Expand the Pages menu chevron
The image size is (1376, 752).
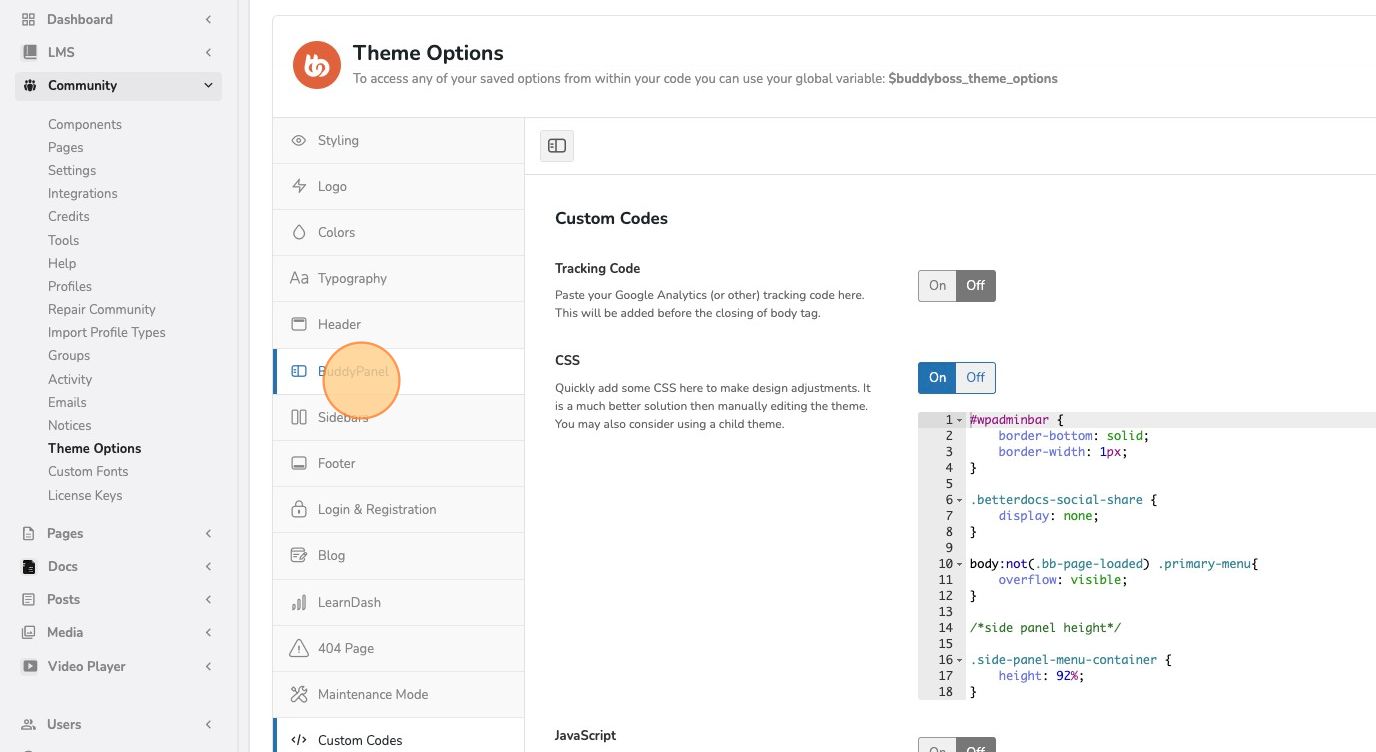[208, 533]
